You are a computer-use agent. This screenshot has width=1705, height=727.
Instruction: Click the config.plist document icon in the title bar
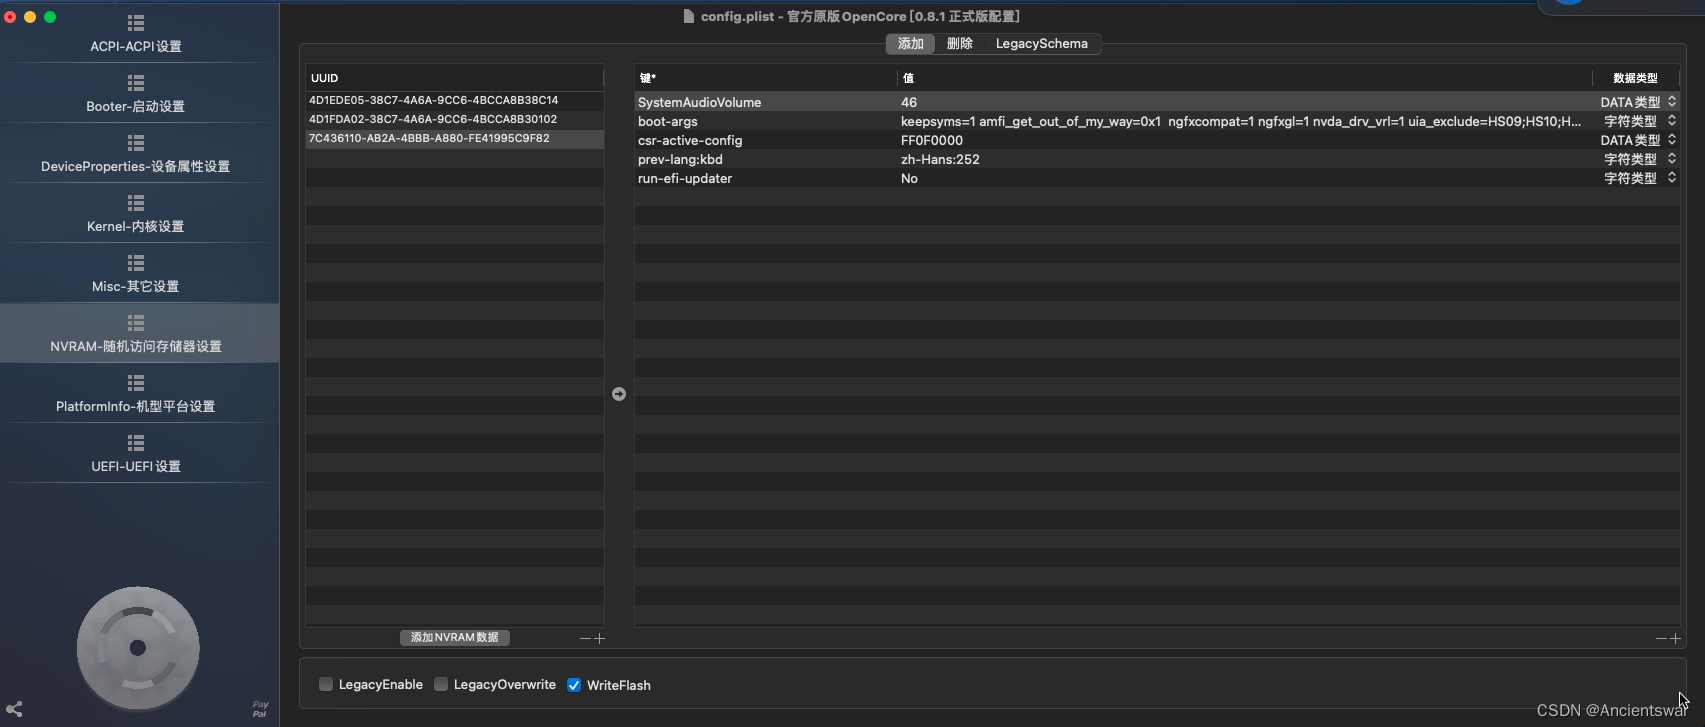(x=689, y=16)
